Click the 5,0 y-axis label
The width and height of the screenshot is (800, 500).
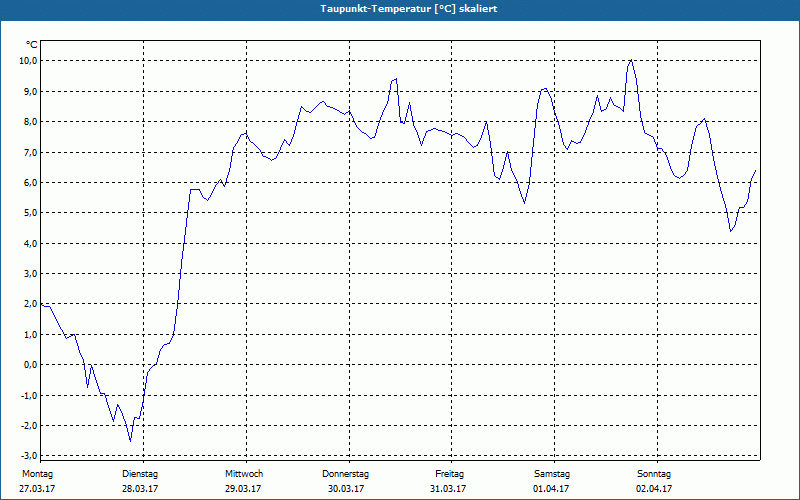30,213
